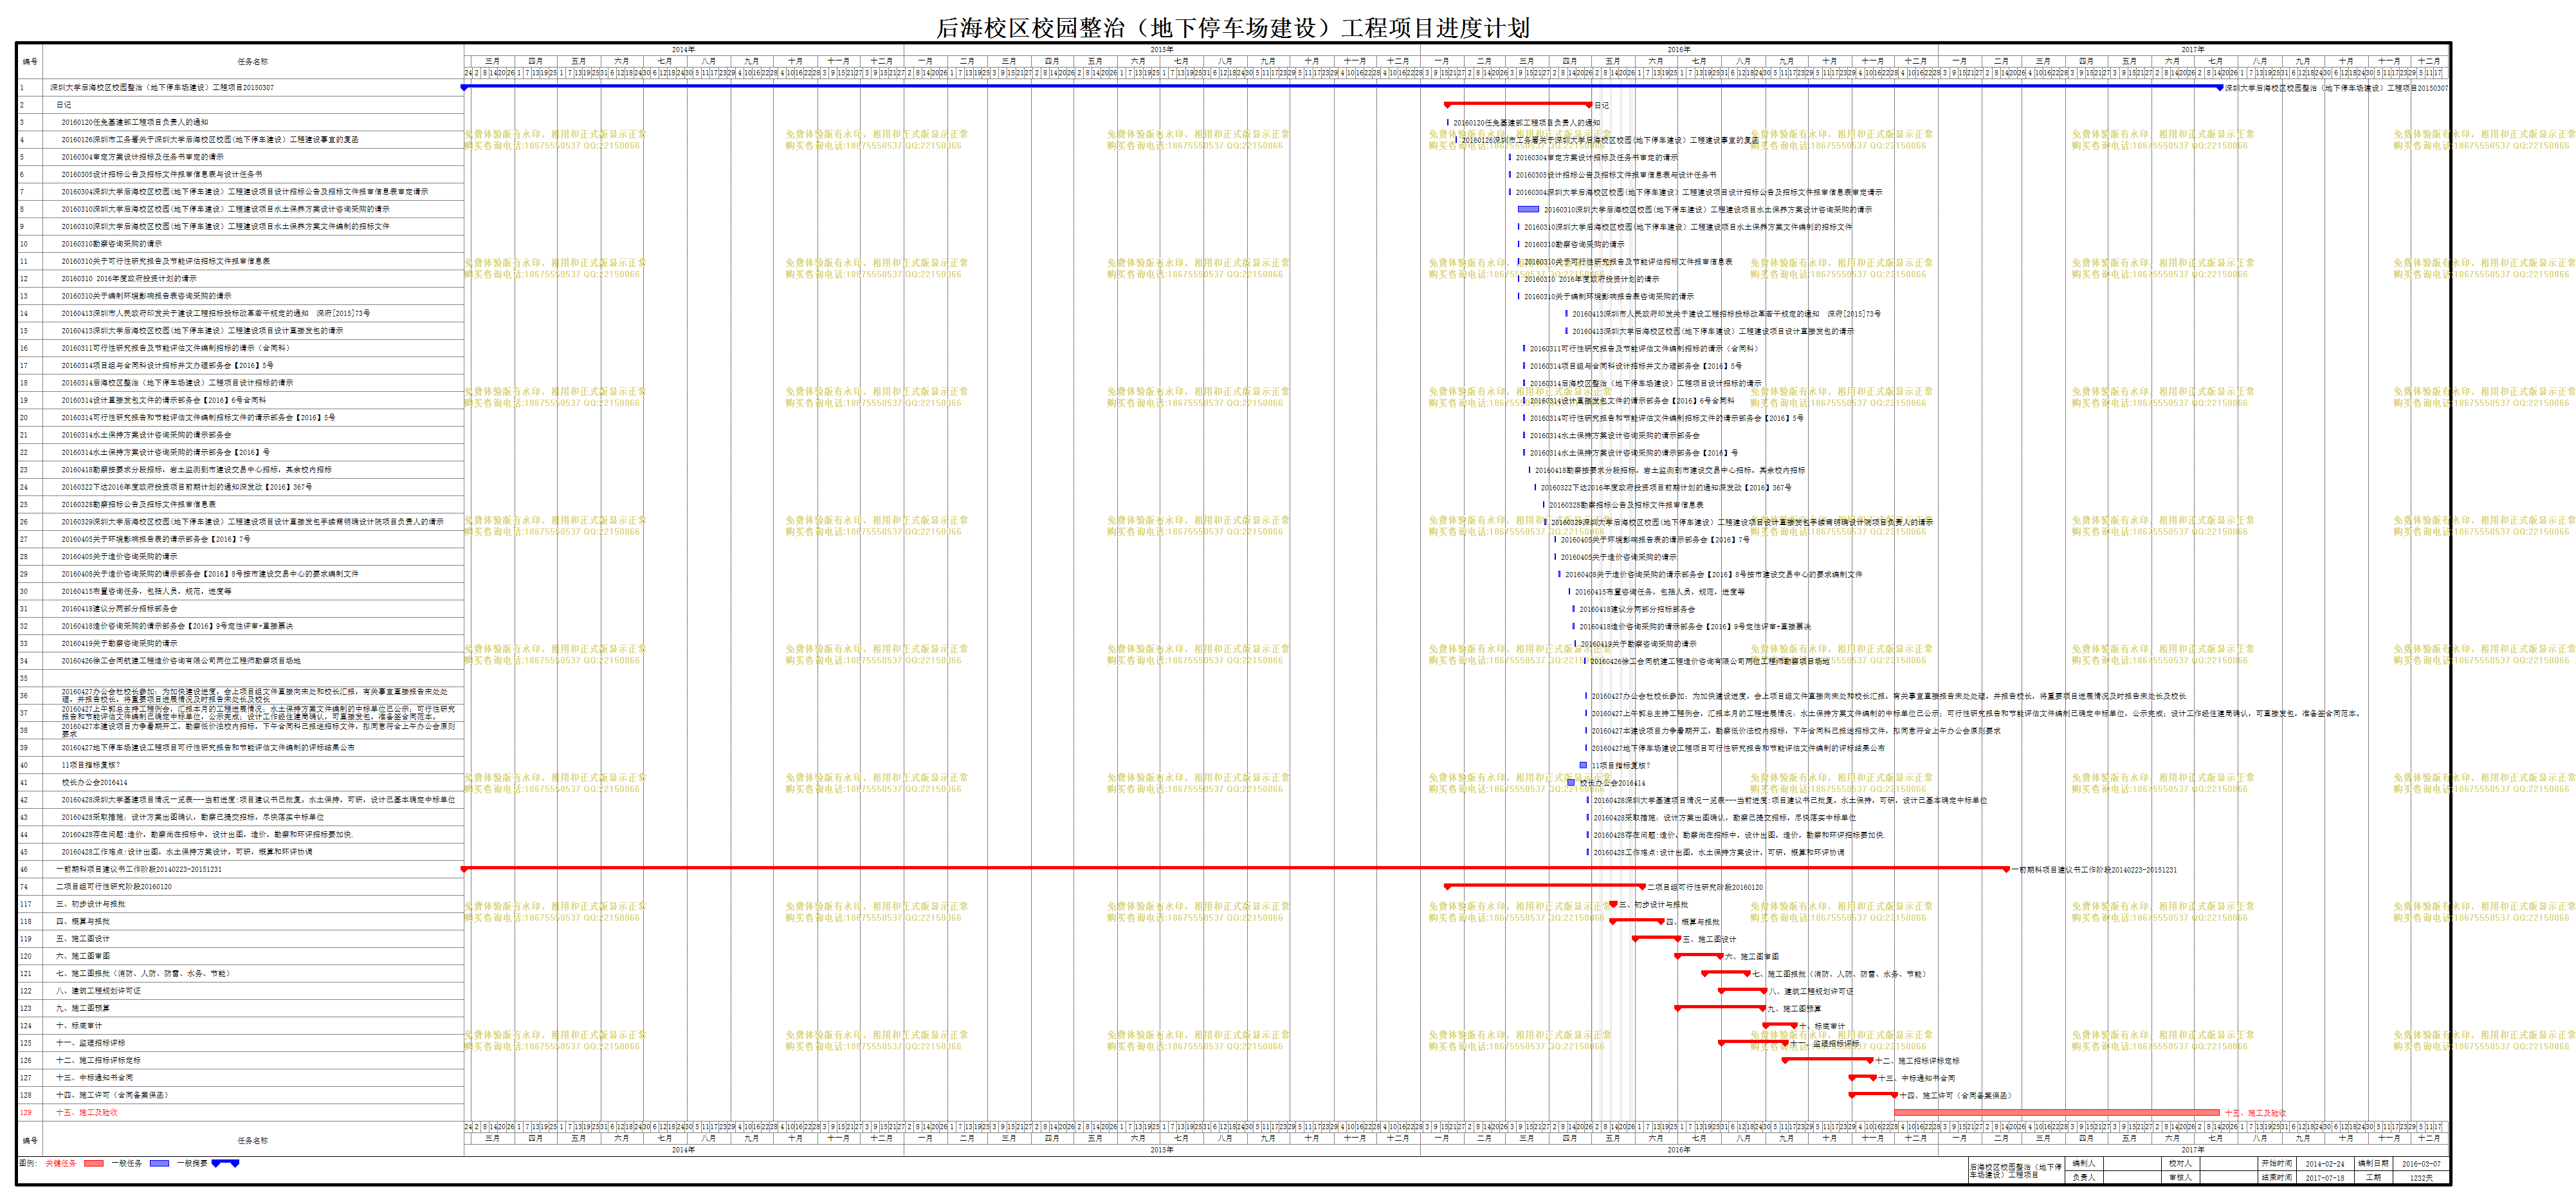The height and width of the screenshot is (1200, 2576).
Task: Select 一前期科项目建议书工作阶段 in the task name column
Action: [139, 869]
